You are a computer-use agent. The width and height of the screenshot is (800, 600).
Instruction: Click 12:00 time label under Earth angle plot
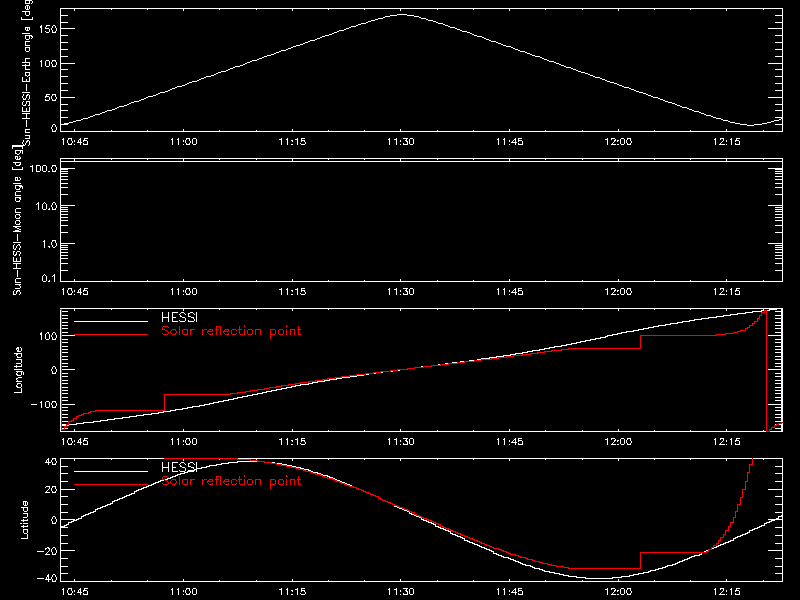pos(618,142)
